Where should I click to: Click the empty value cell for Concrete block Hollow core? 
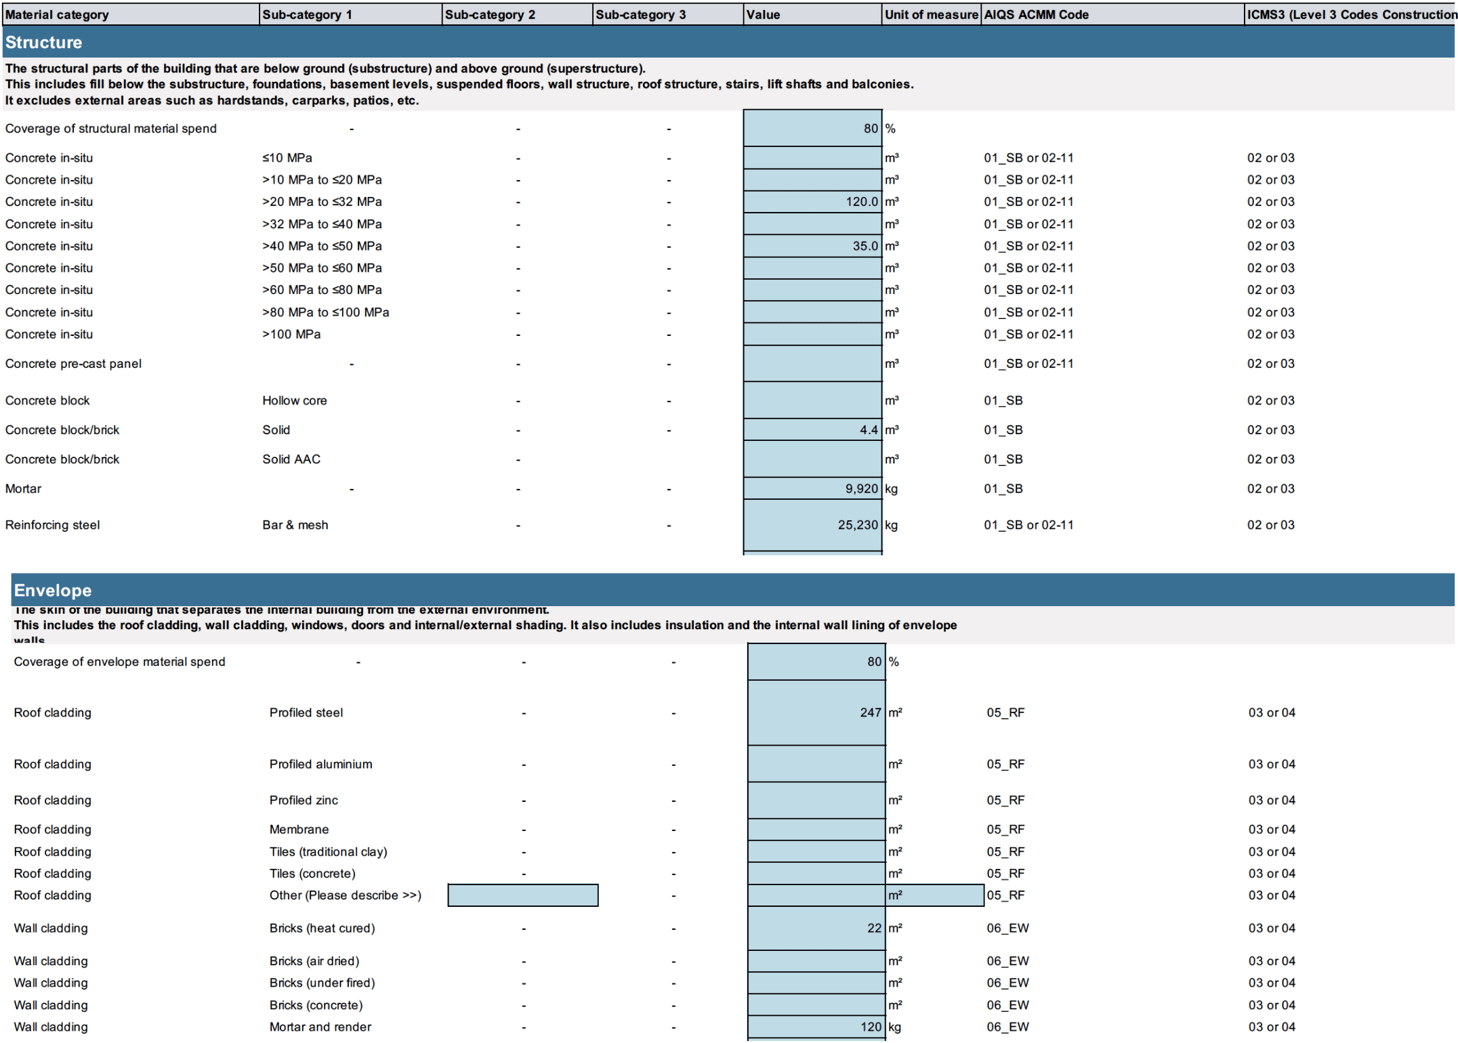[812, 400]
